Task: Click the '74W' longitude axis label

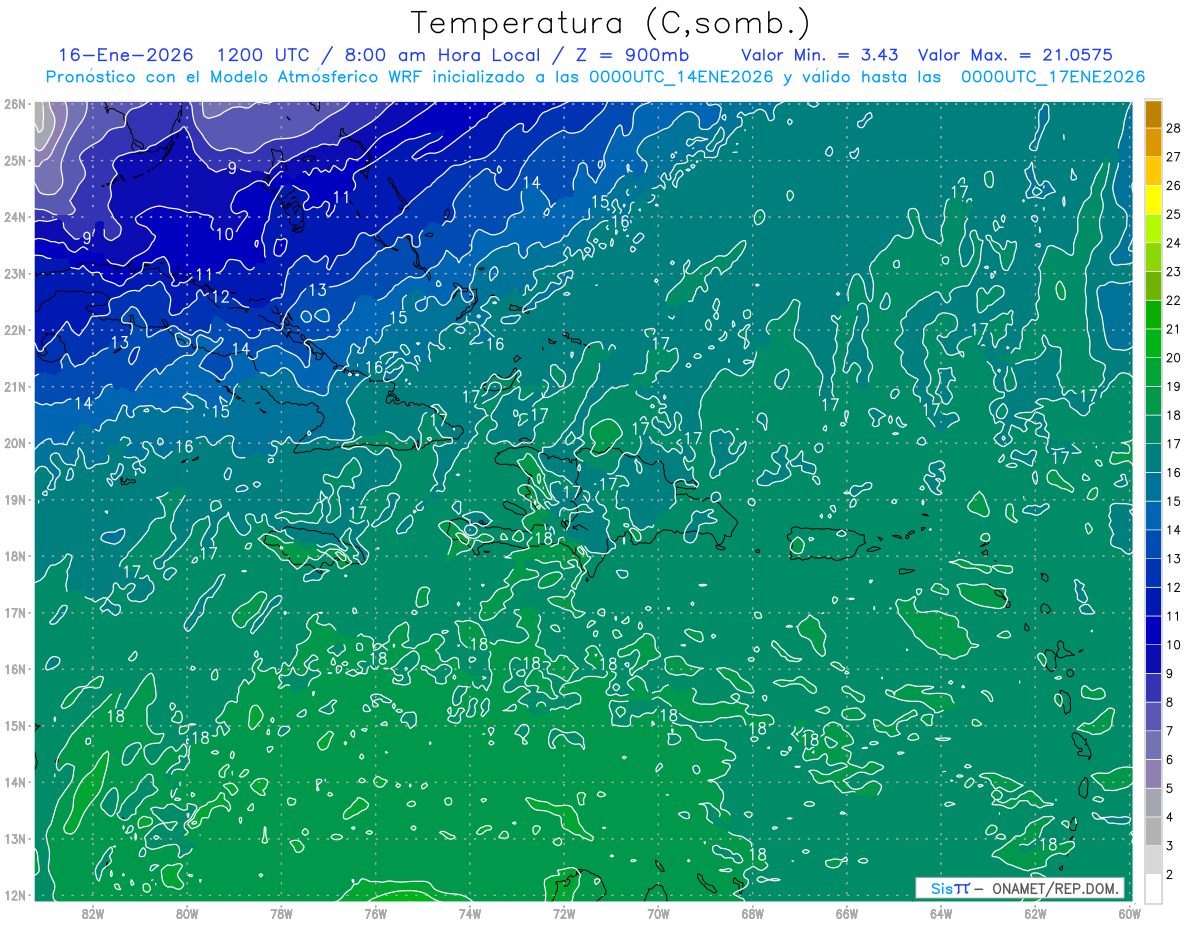Action: coord(469,913)
